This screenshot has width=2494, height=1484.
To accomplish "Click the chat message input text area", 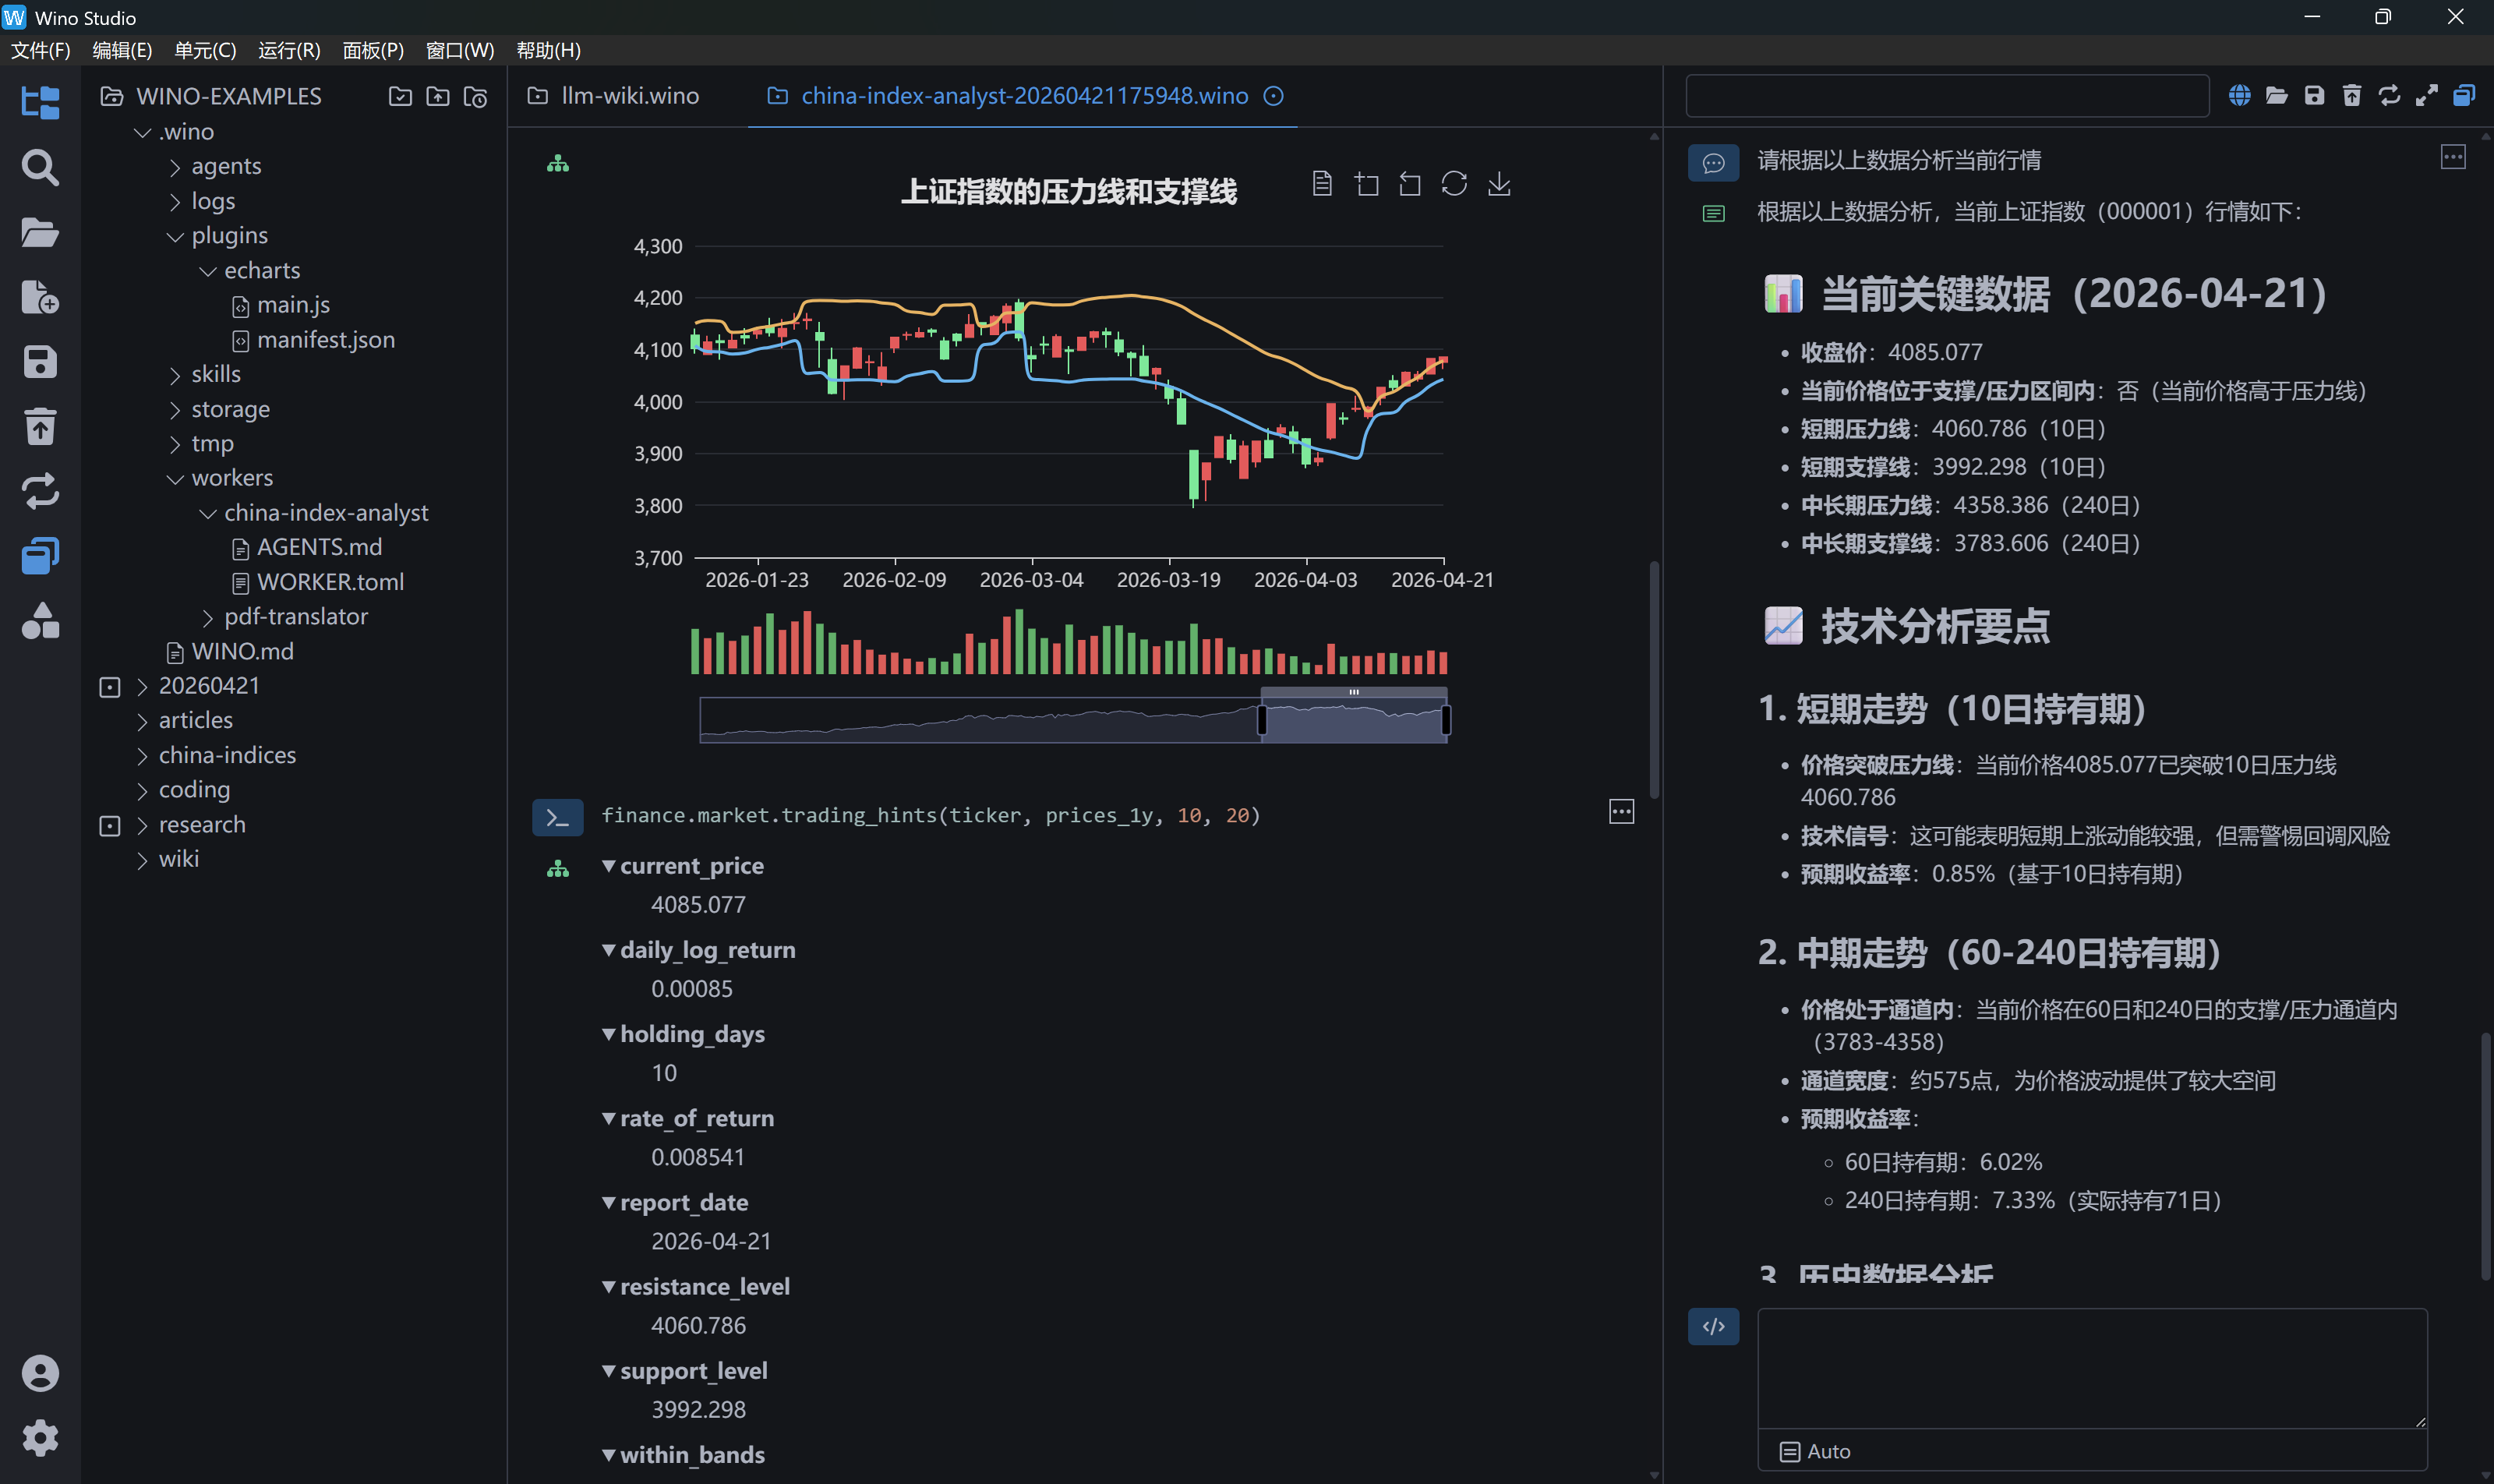I will (x=2091, y=1368).
